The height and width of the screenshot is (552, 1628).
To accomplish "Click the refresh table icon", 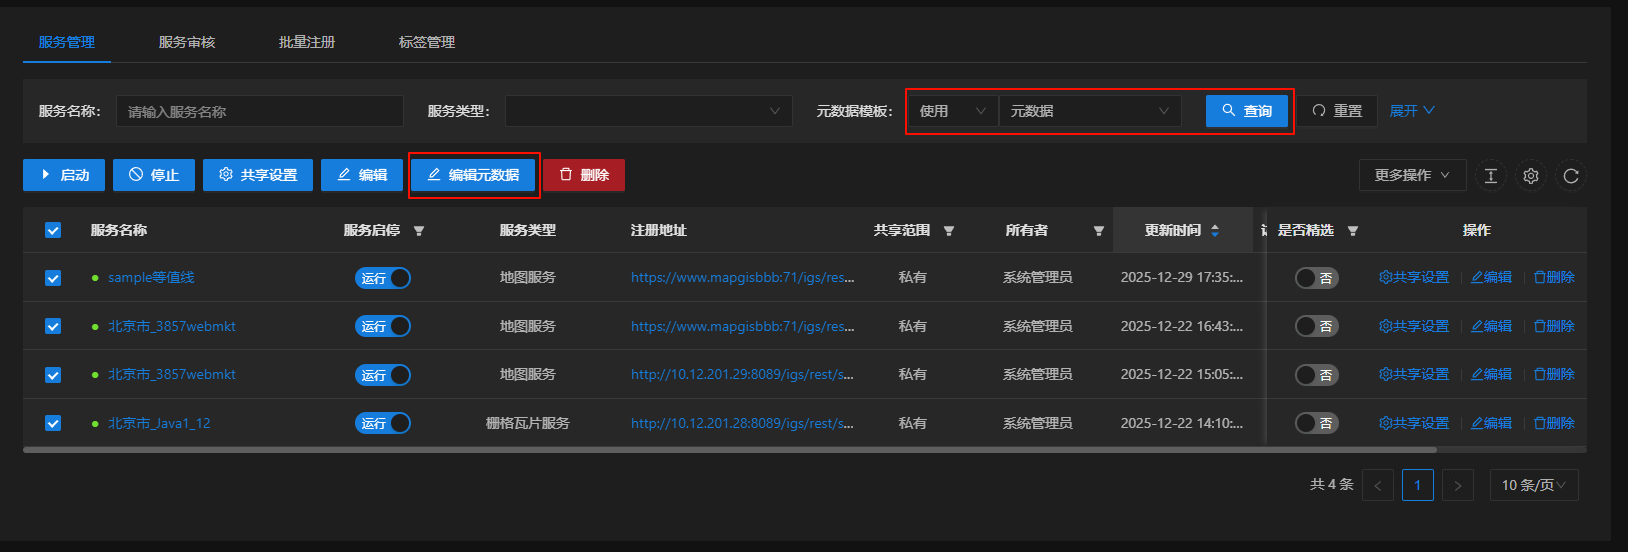I will (1570, 176).
